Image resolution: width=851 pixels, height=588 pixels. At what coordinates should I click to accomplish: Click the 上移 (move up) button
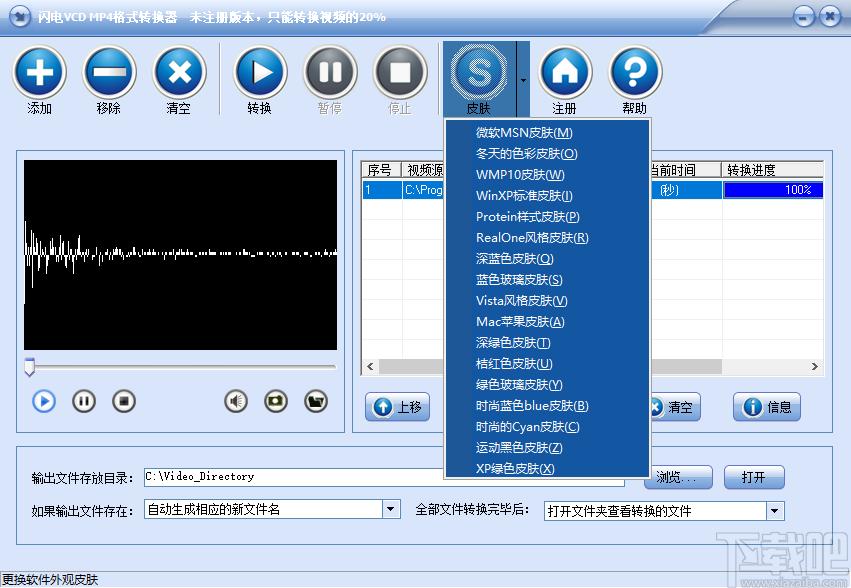398,407
